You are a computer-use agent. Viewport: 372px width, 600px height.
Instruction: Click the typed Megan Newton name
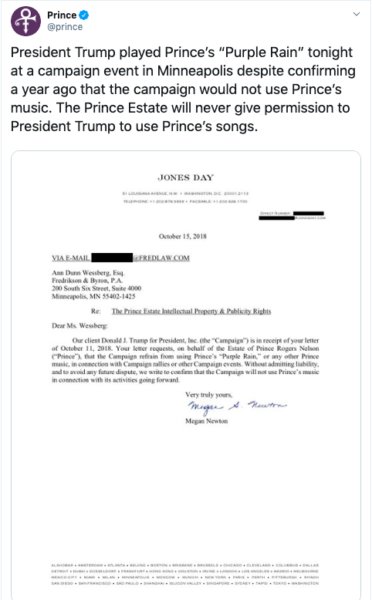tap(207, 421)
